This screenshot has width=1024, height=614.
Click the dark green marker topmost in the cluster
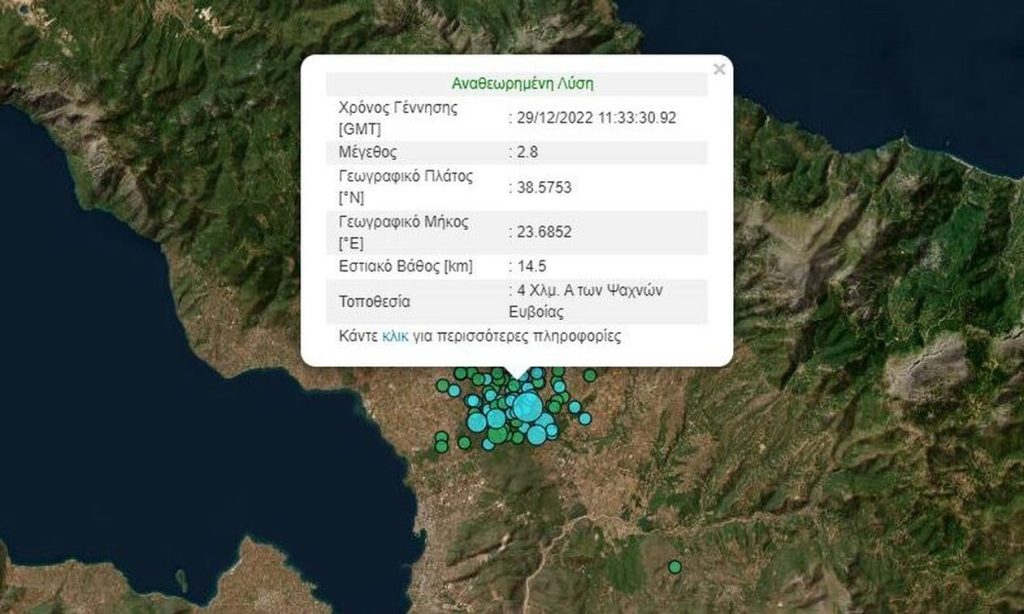(x=461, y=372)
